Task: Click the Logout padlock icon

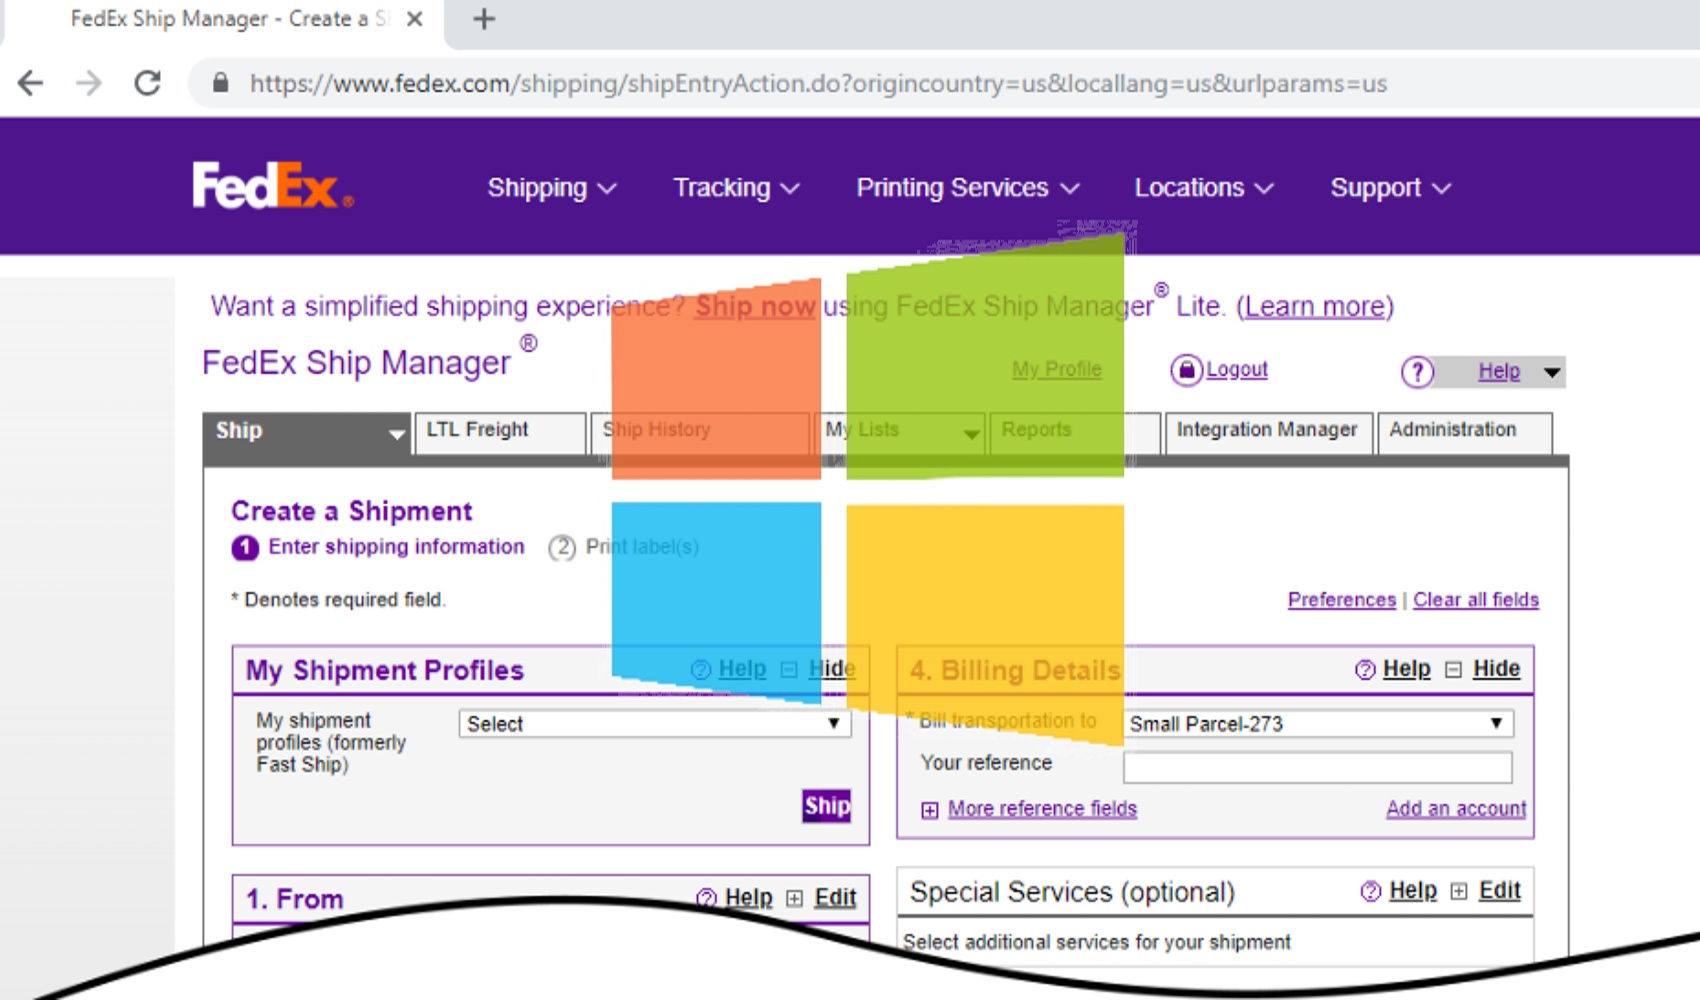Action: click(x=1186, y=370)
